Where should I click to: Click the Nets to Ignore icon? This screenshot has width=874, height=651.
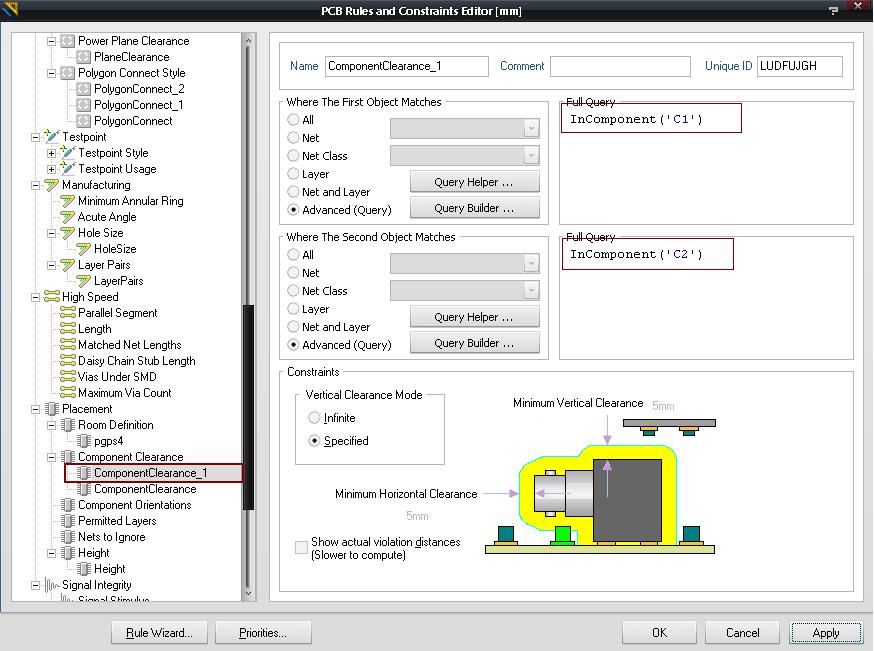click(67, 537)
